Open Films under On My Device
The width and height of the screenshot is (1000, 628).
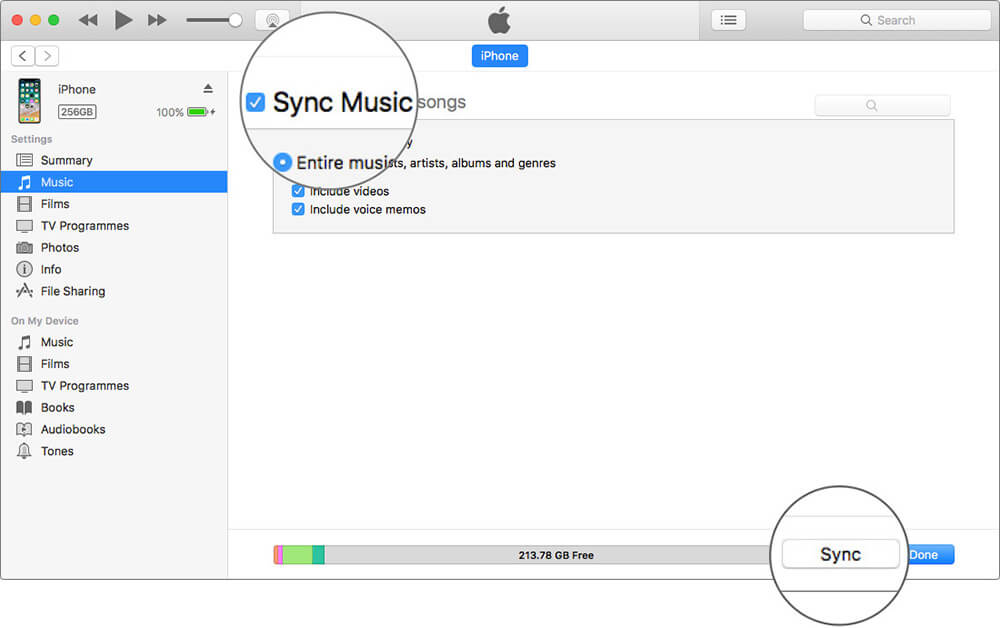[x=114, y=363]
